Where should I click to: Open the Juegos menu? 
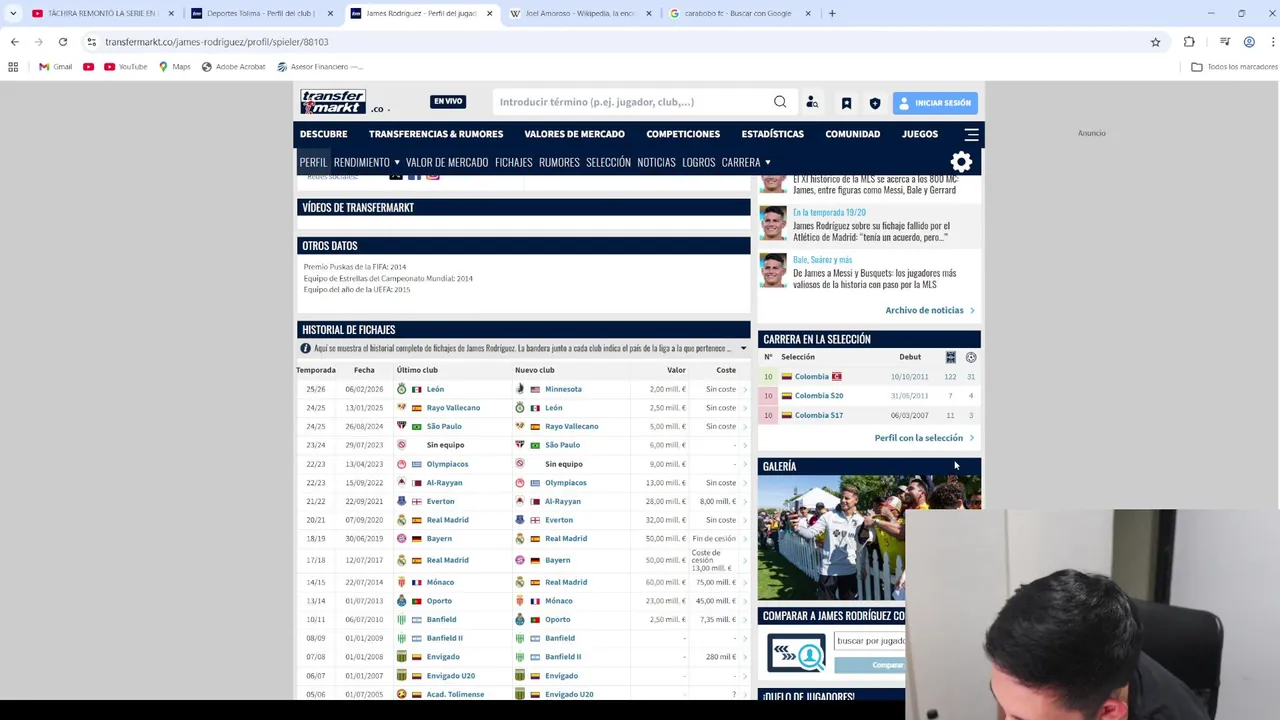pos(920,134)
